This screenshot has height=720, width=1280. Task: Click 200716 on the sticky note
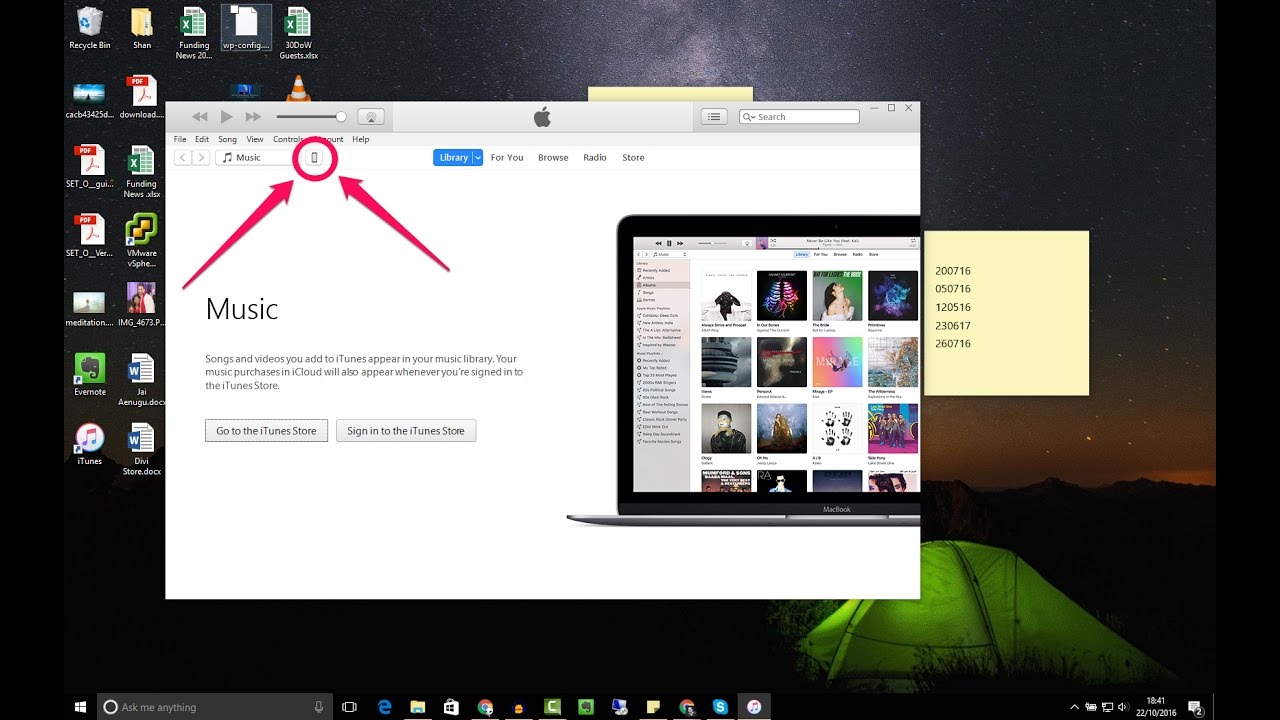coord(953,271)
